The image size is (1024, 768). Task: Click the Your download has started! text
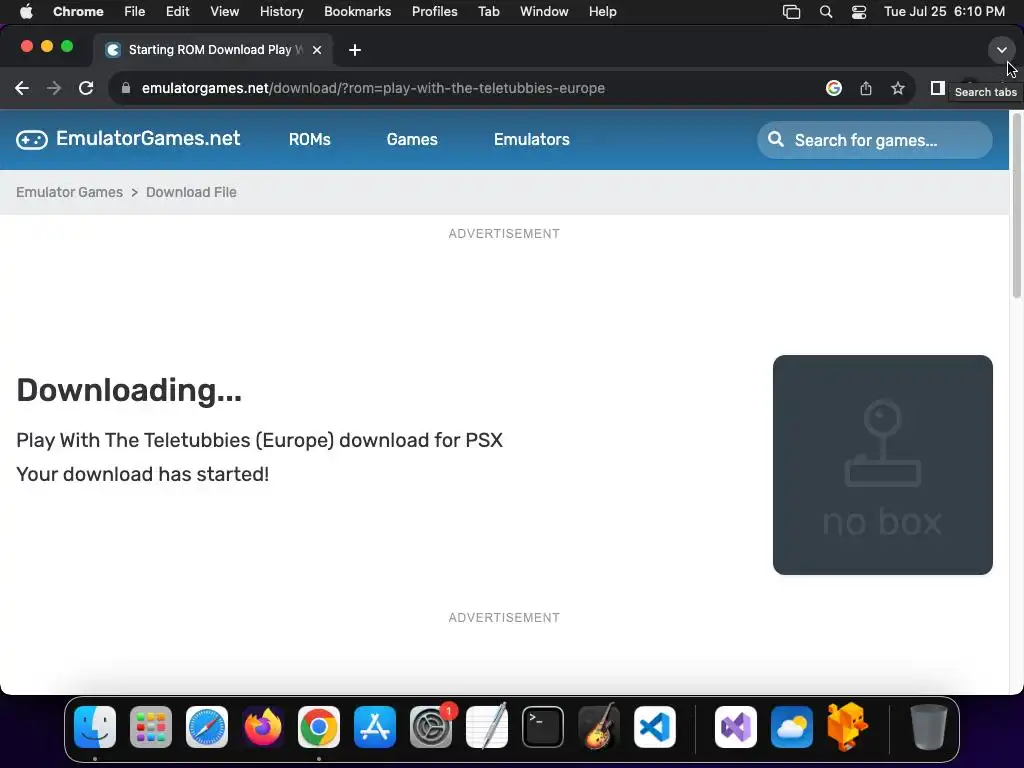tap(142, 474)
